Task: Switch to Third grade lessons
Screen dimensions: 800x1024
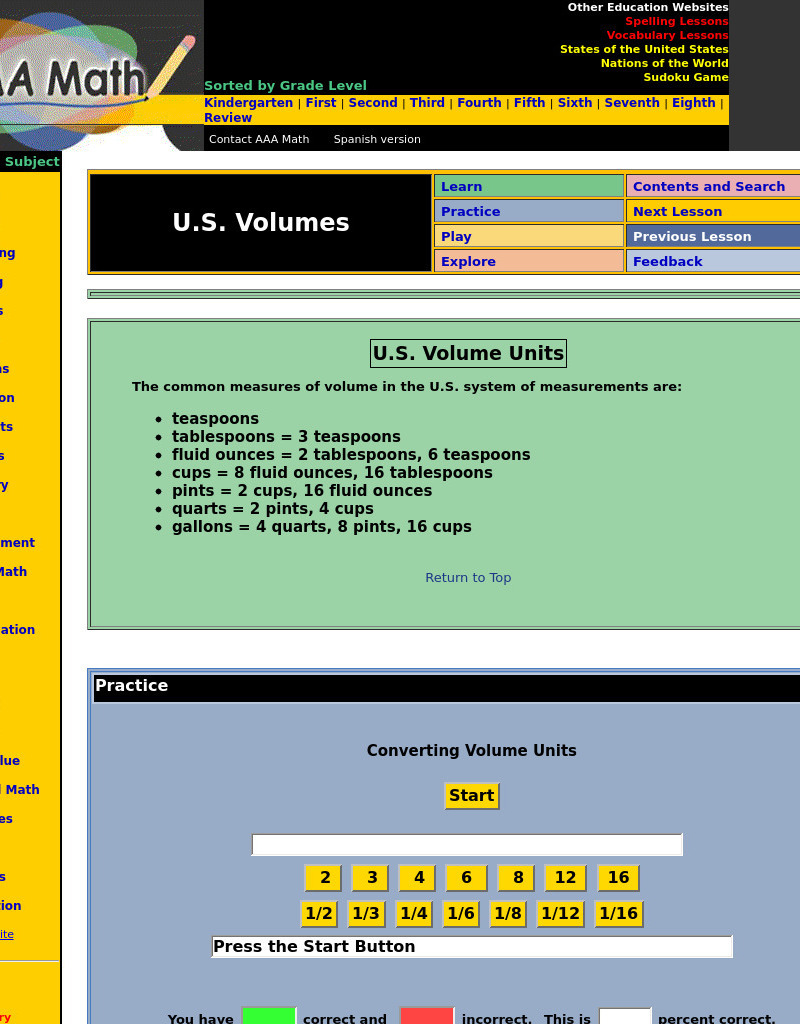Action: [427, 102]
